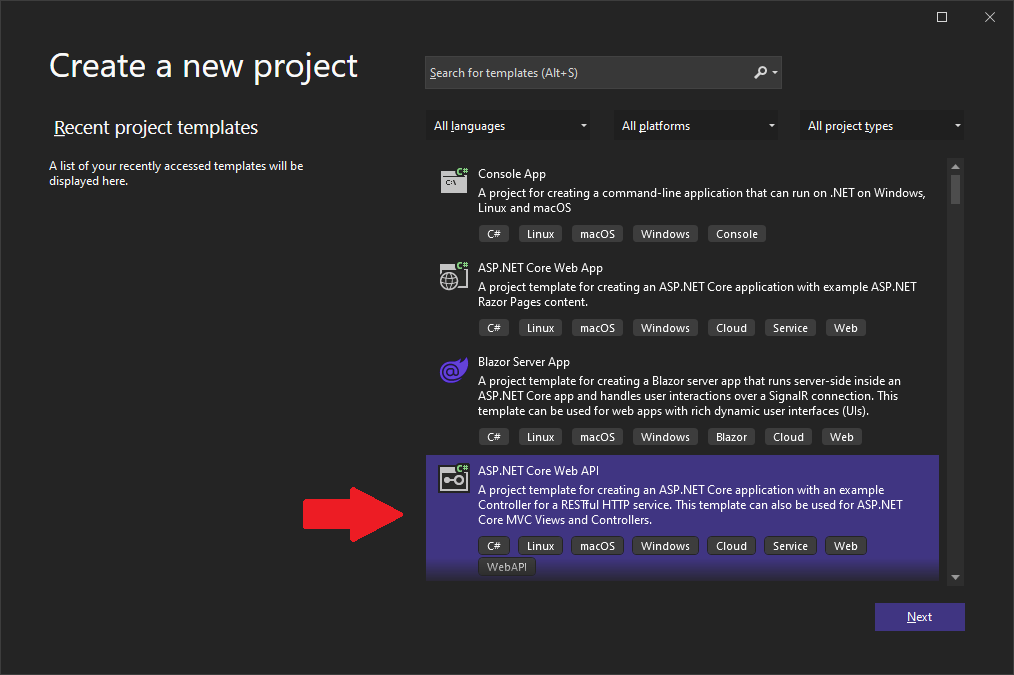Screen dimensions: 1014x675
Task: Open the All project types dropdown
Action: point(881,125)
